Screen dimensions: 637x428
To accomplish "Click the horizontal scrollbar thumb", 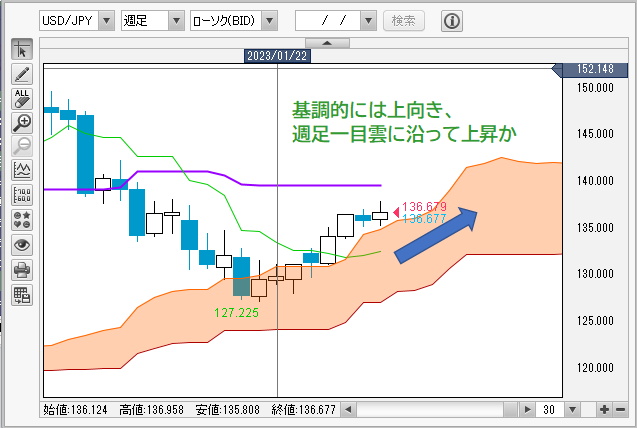I will [x=510, y=409].
